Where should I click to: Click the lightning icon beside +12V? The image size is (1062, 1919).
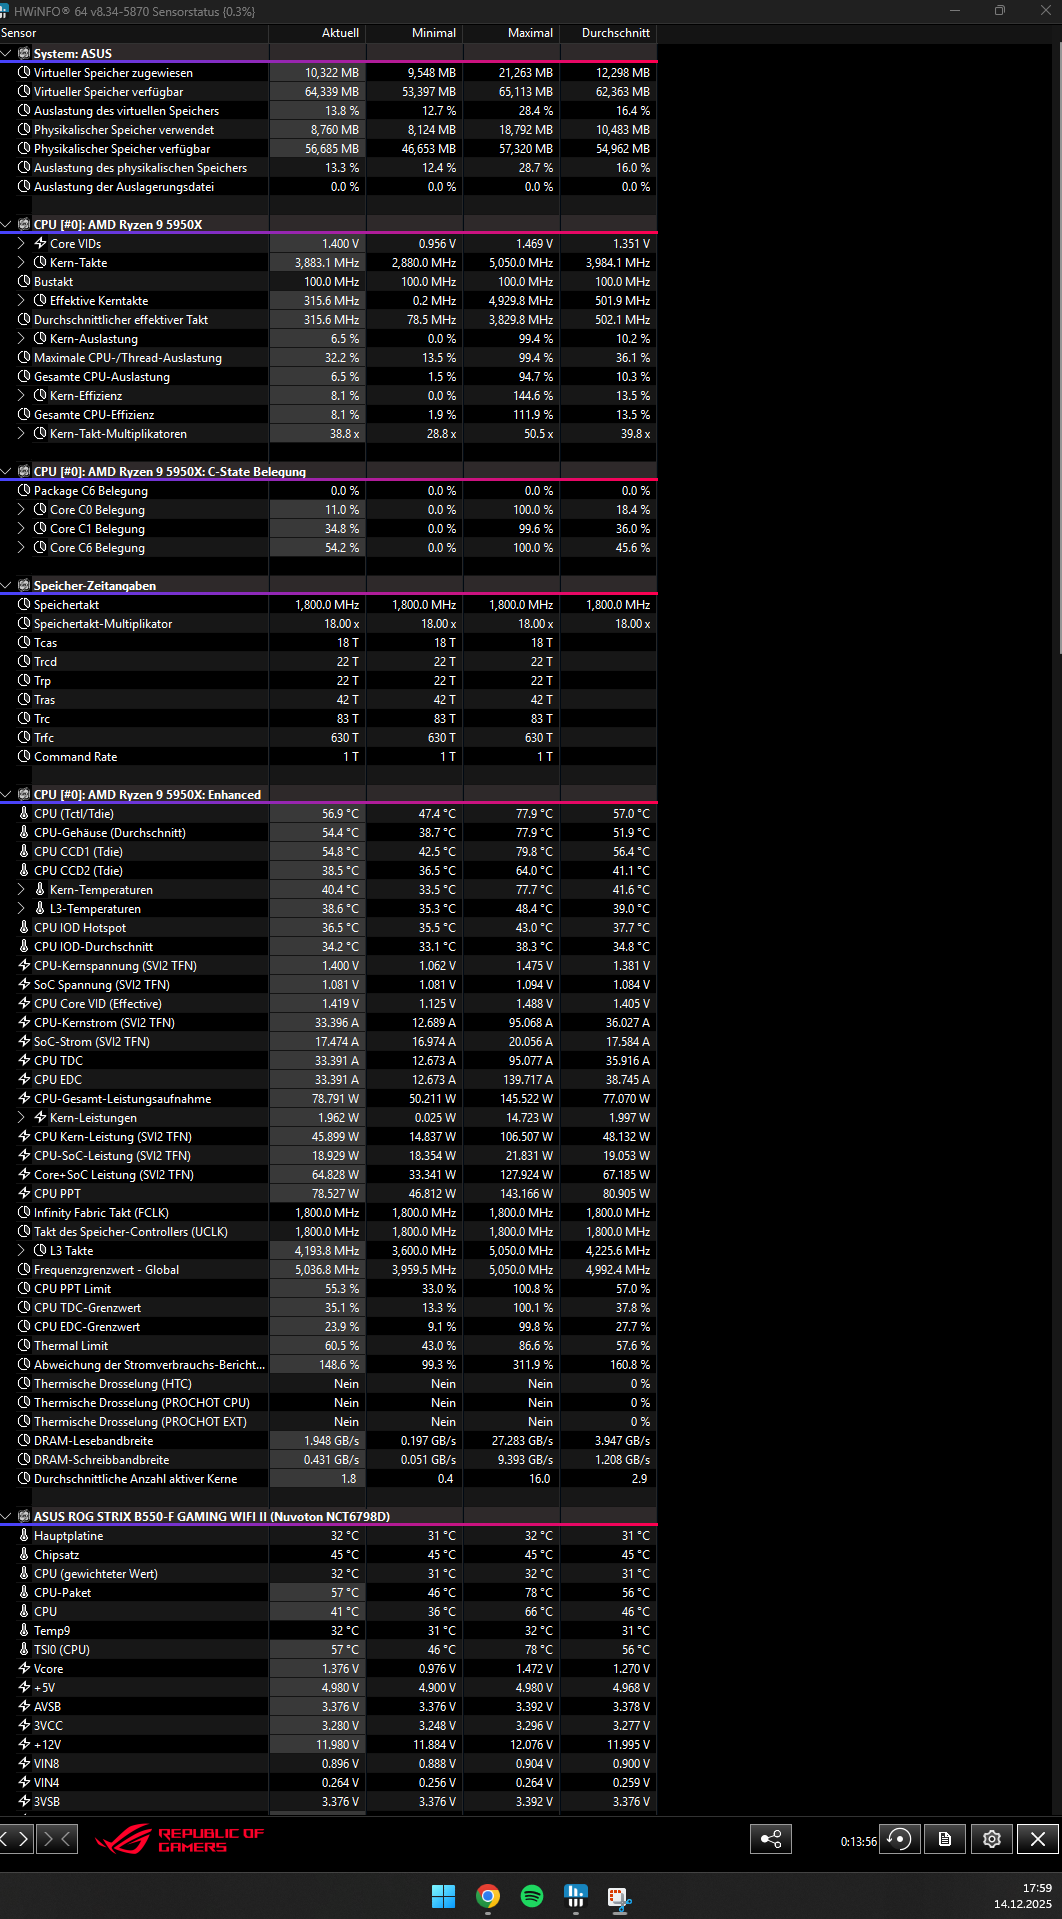[24, 1745]
